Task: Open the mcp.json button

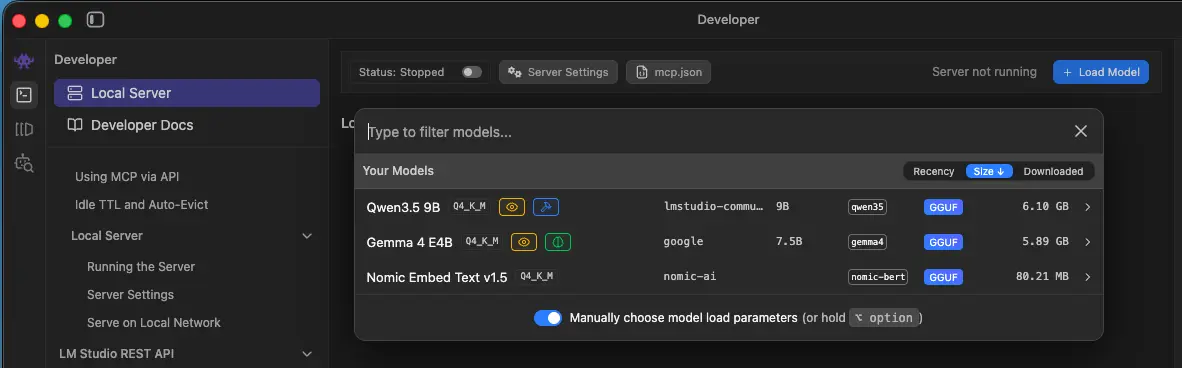Action: (x=669, y=72)
